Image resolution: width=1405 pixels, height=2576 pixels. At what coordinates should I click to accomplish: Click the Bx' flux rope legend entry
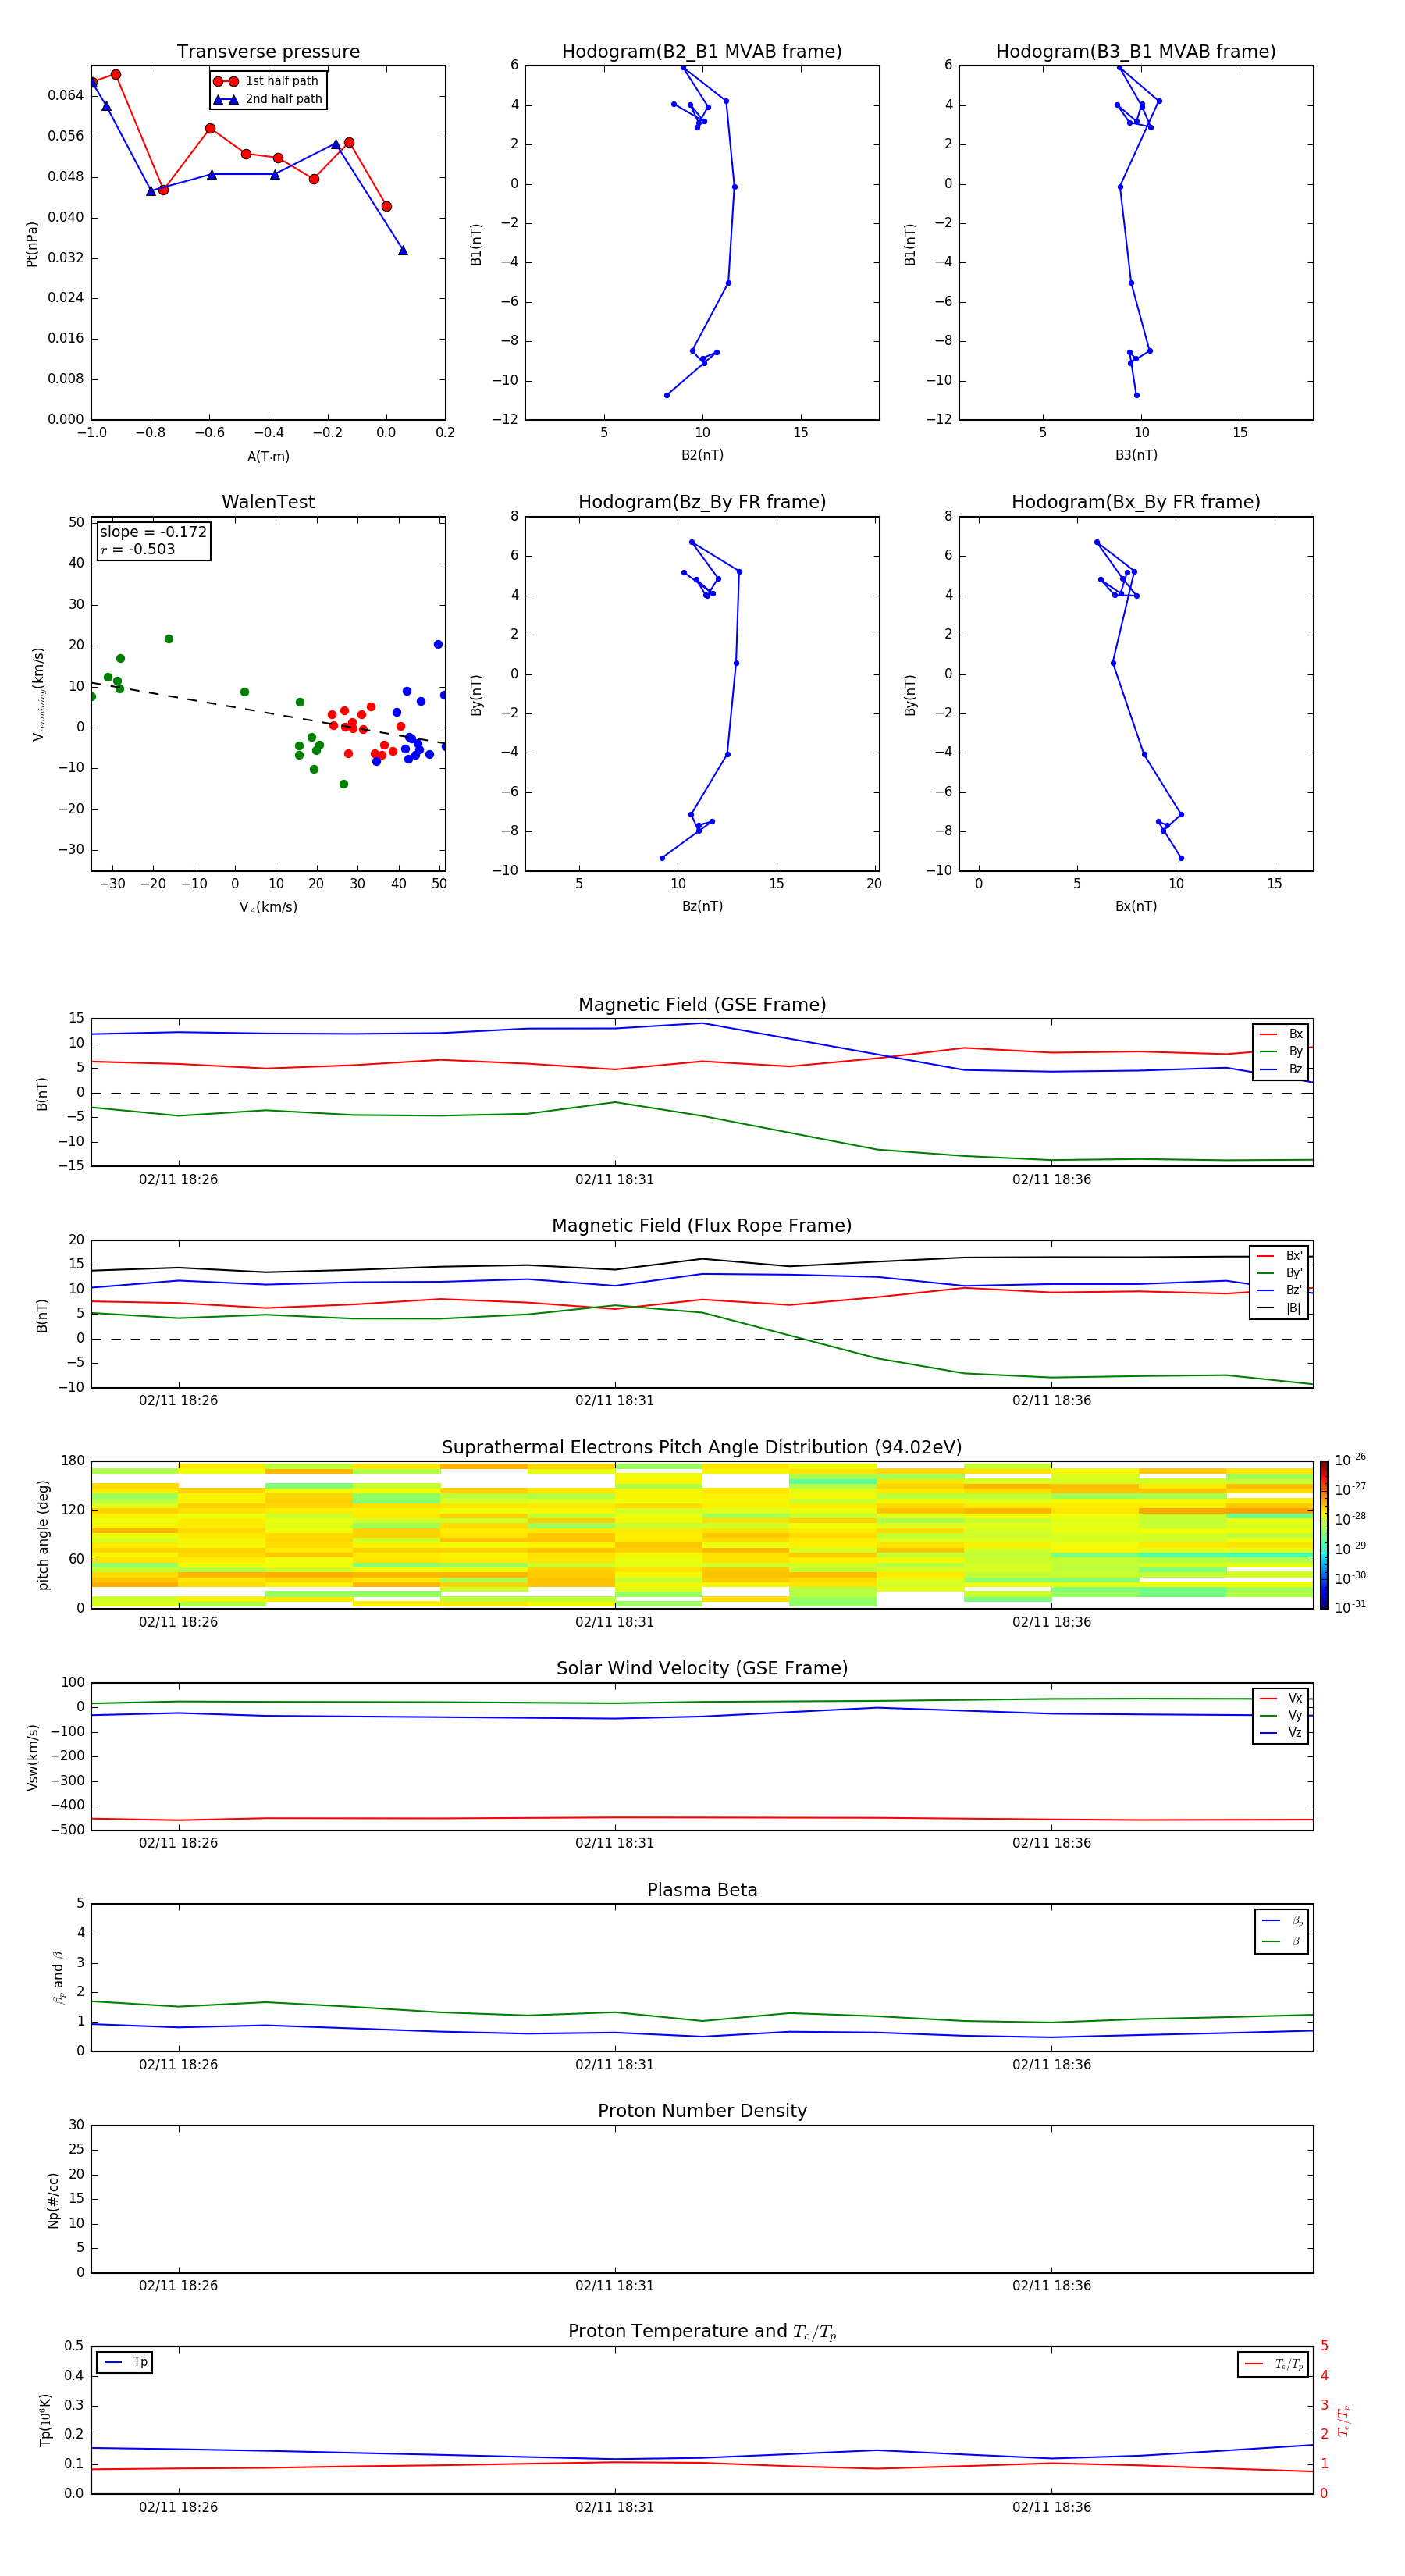pyautogui.click(x=1279, y=1256)
